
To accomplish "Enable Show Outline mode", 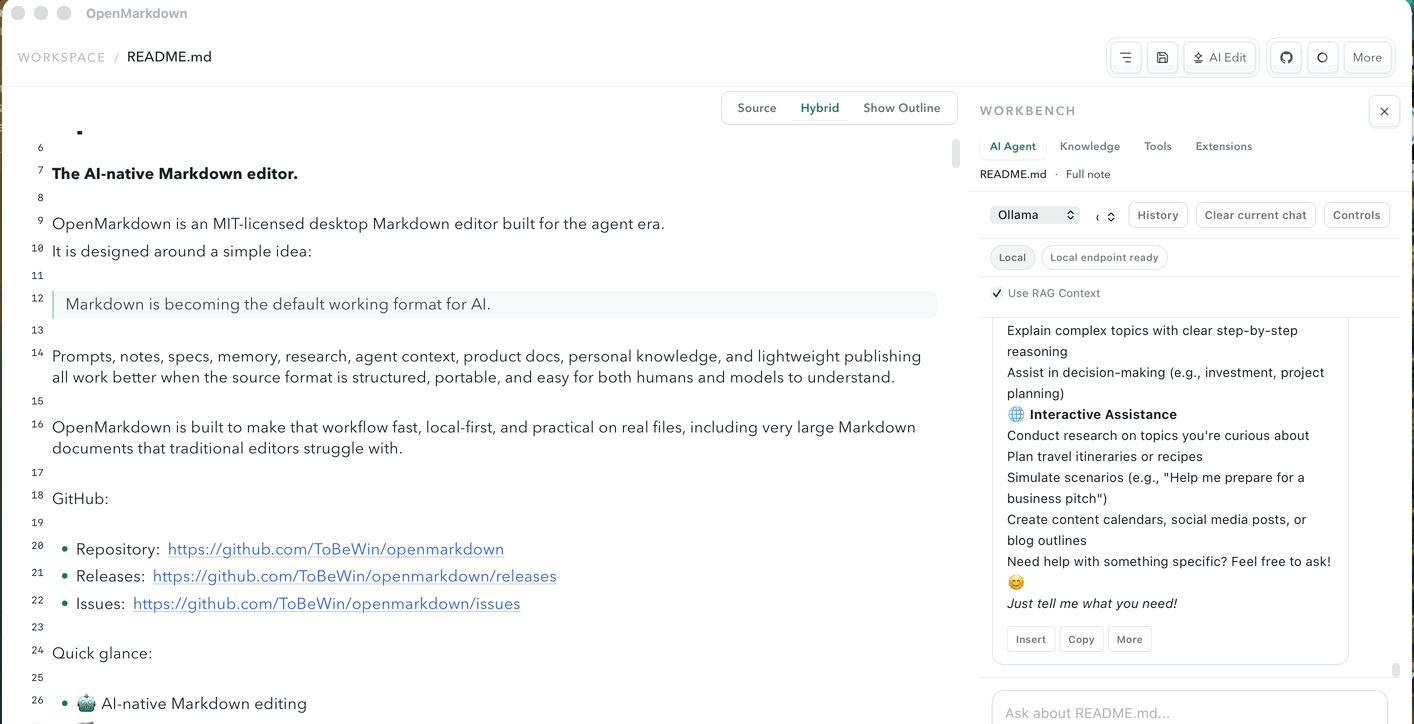I will pos(902,107).
